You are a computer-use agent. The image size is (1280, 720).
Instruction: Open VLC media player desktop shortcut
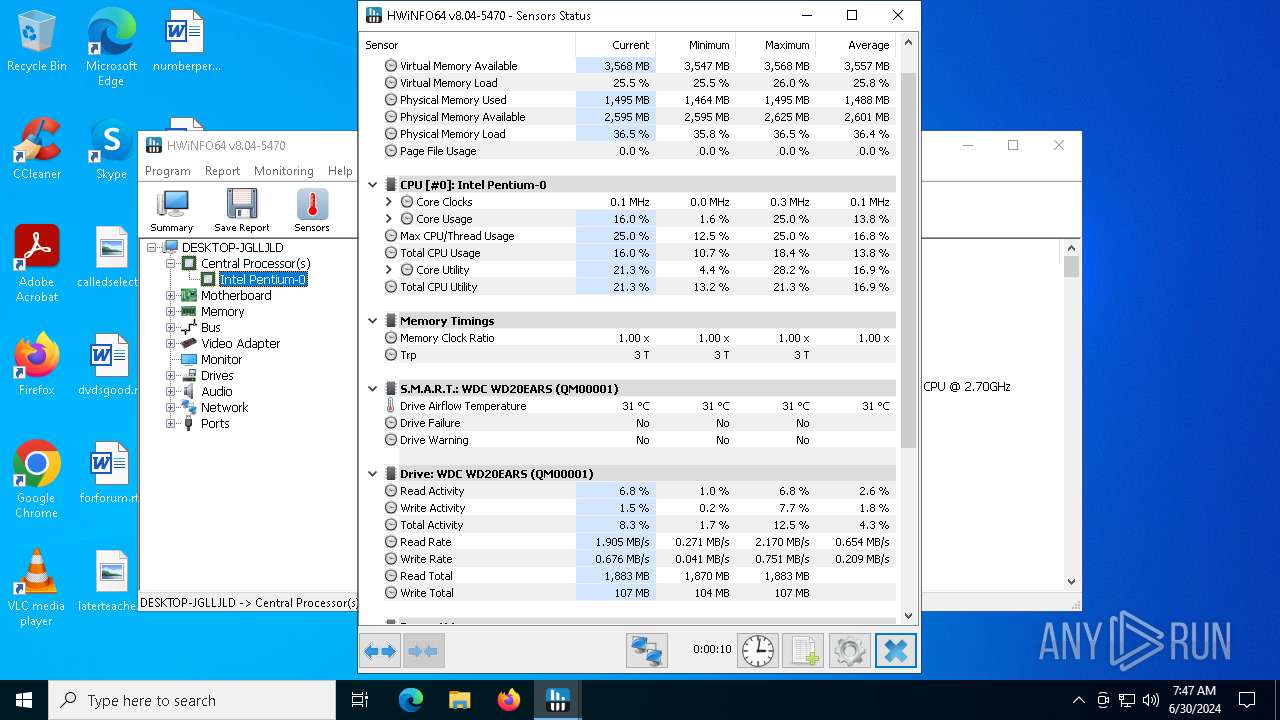point(37,588)
